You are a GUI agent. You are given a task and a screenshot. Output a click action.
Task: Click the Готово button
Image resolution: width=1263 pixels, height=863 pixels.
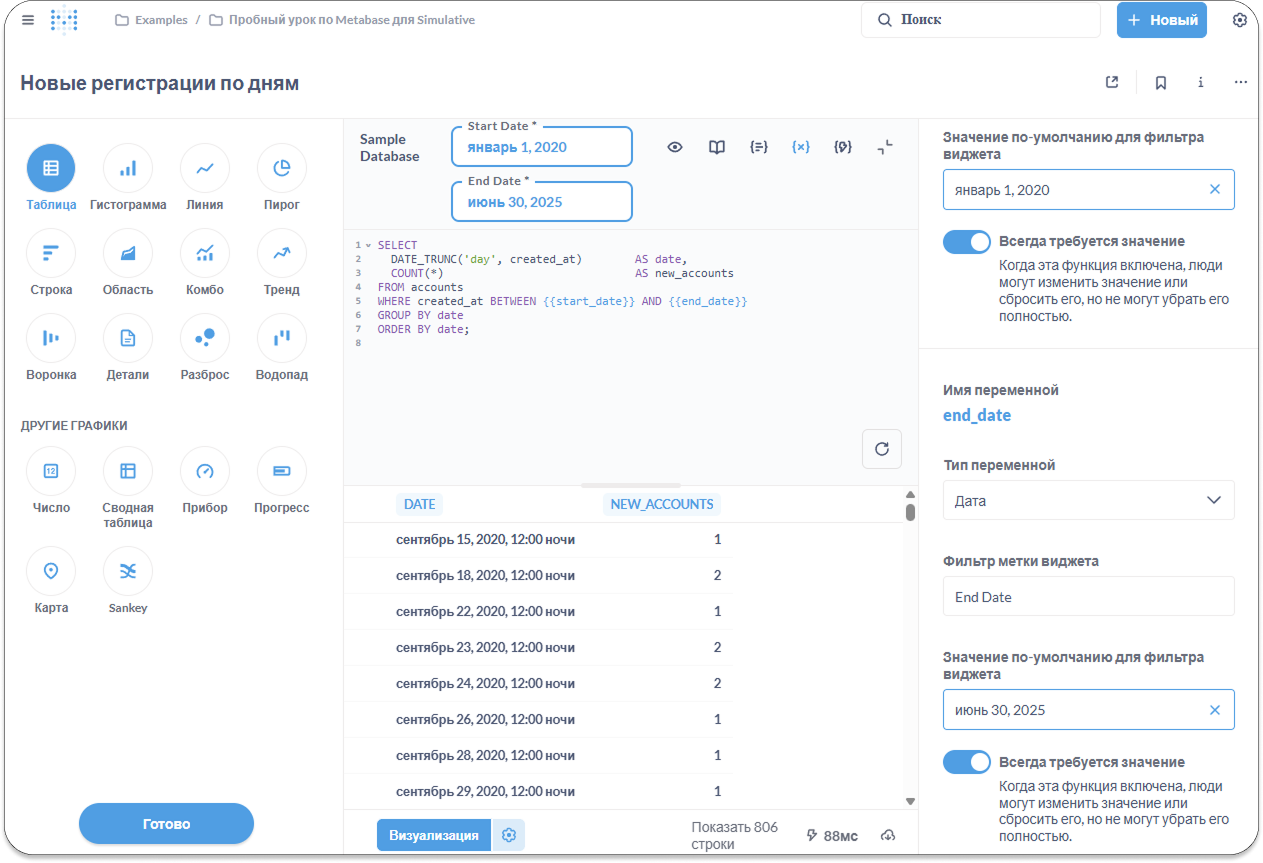pyautogui.click(x=166, y=824)
